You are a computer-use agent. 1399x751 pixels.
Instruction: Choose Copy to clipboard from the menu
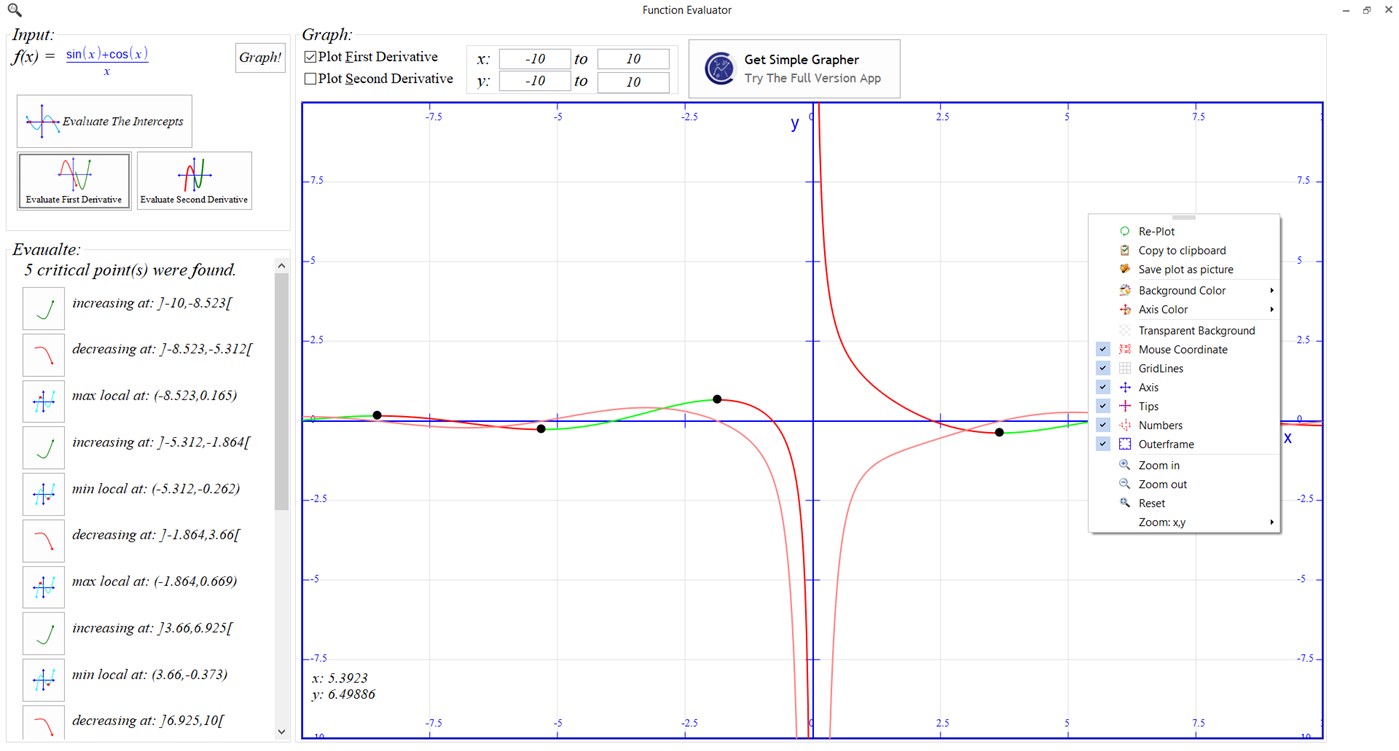[1181, 250]
